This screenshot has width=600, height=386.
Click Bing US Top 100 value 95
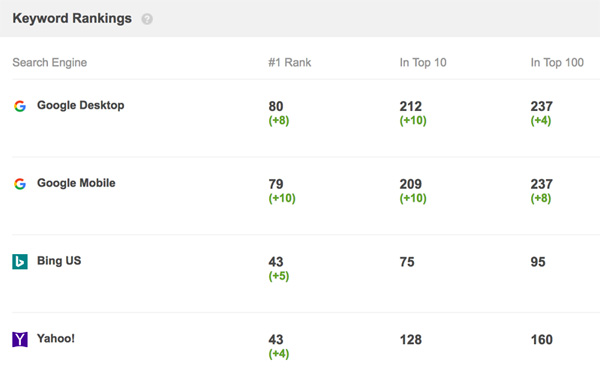pyautogui.click(x=538, y=262)
